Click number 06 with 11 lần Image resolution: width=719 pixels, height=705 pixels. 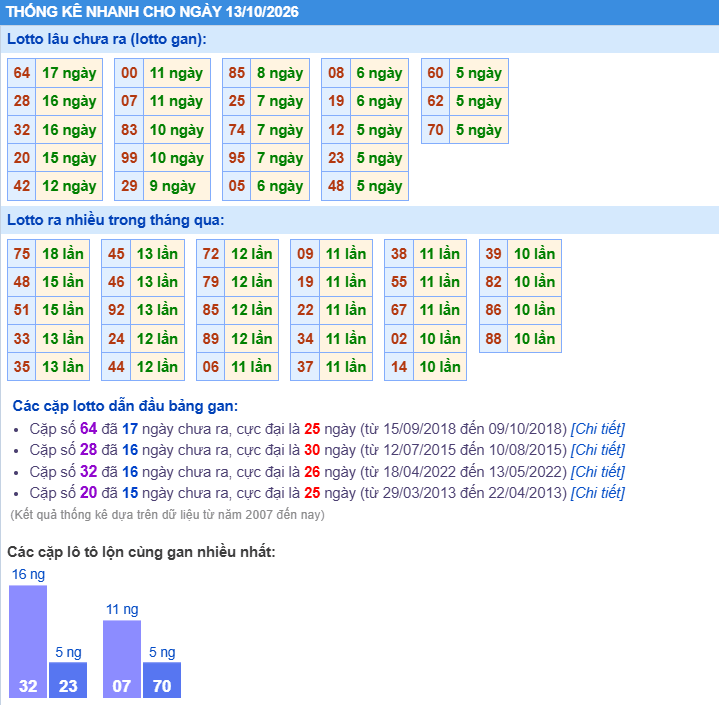tap(211, 366)
